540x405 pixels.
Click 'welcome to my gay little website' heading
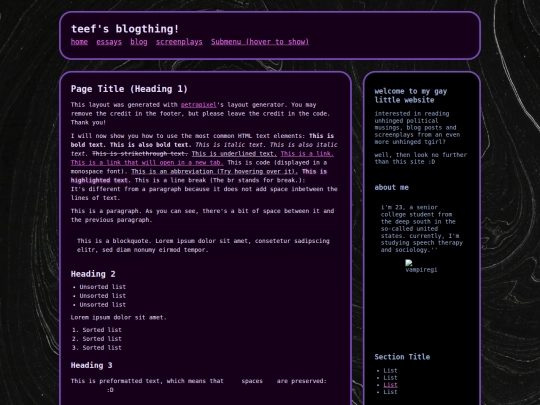click(x=411, y=96)
